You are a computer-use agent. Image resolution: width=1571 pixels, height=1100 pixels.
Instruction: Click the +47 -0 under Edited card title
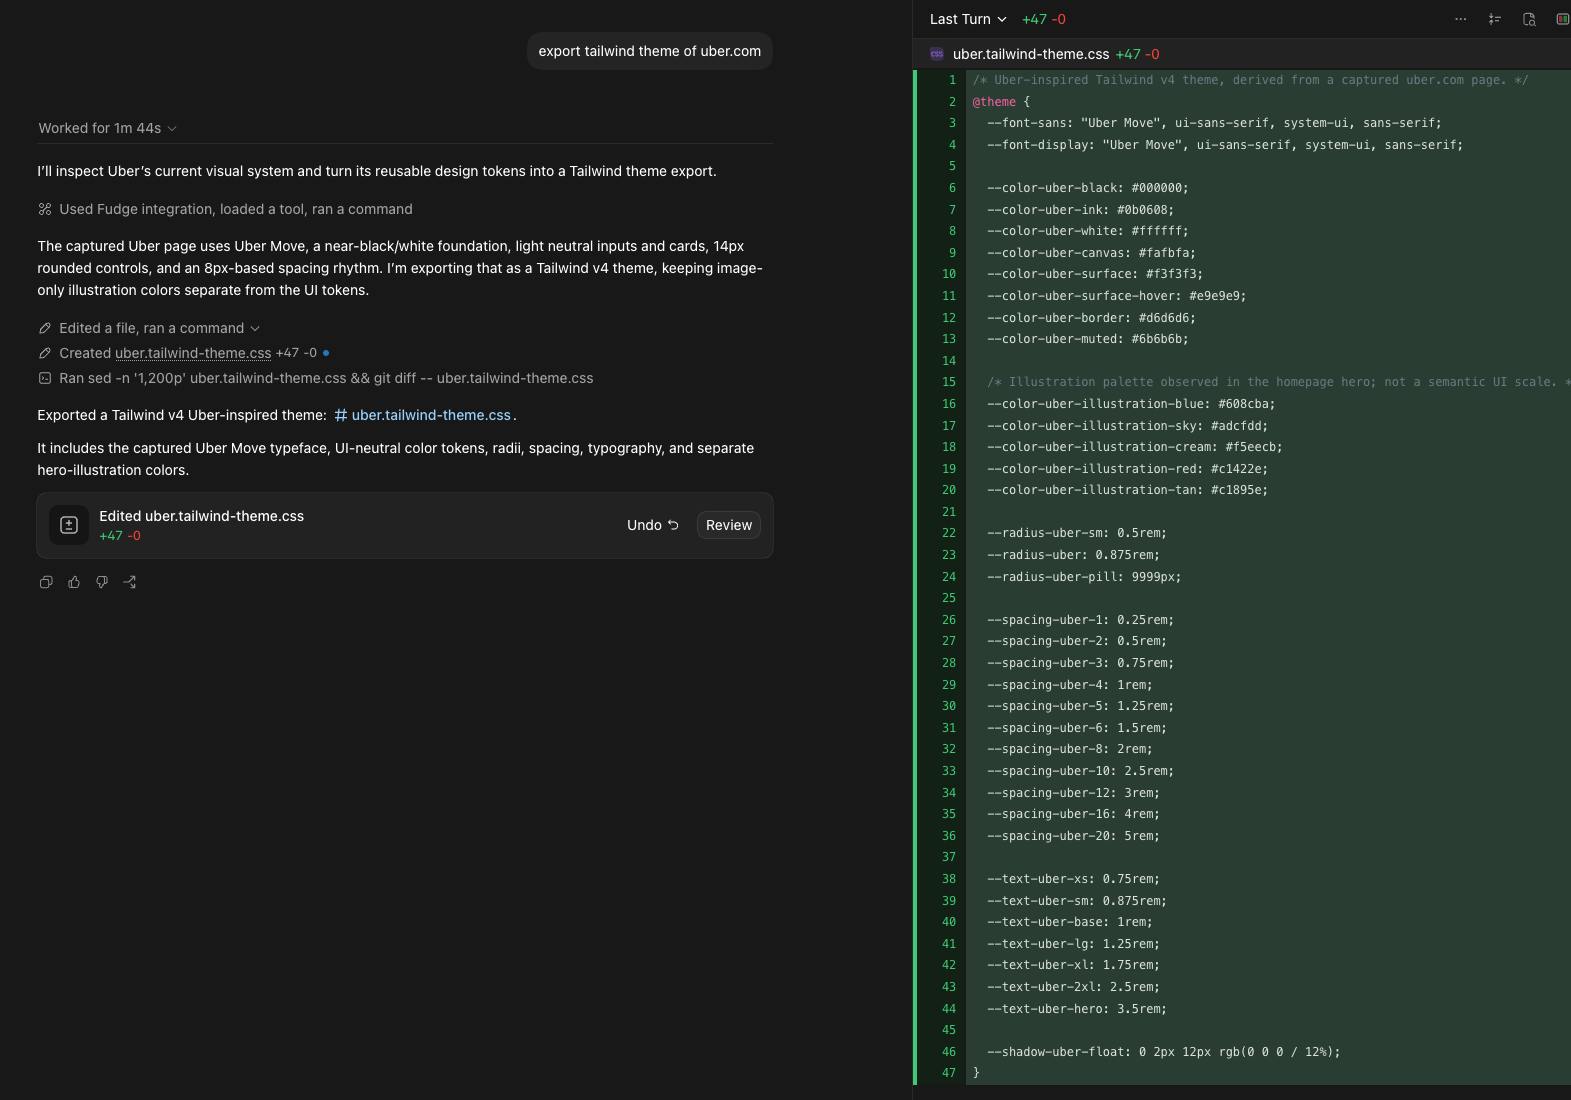click(120, 536)
